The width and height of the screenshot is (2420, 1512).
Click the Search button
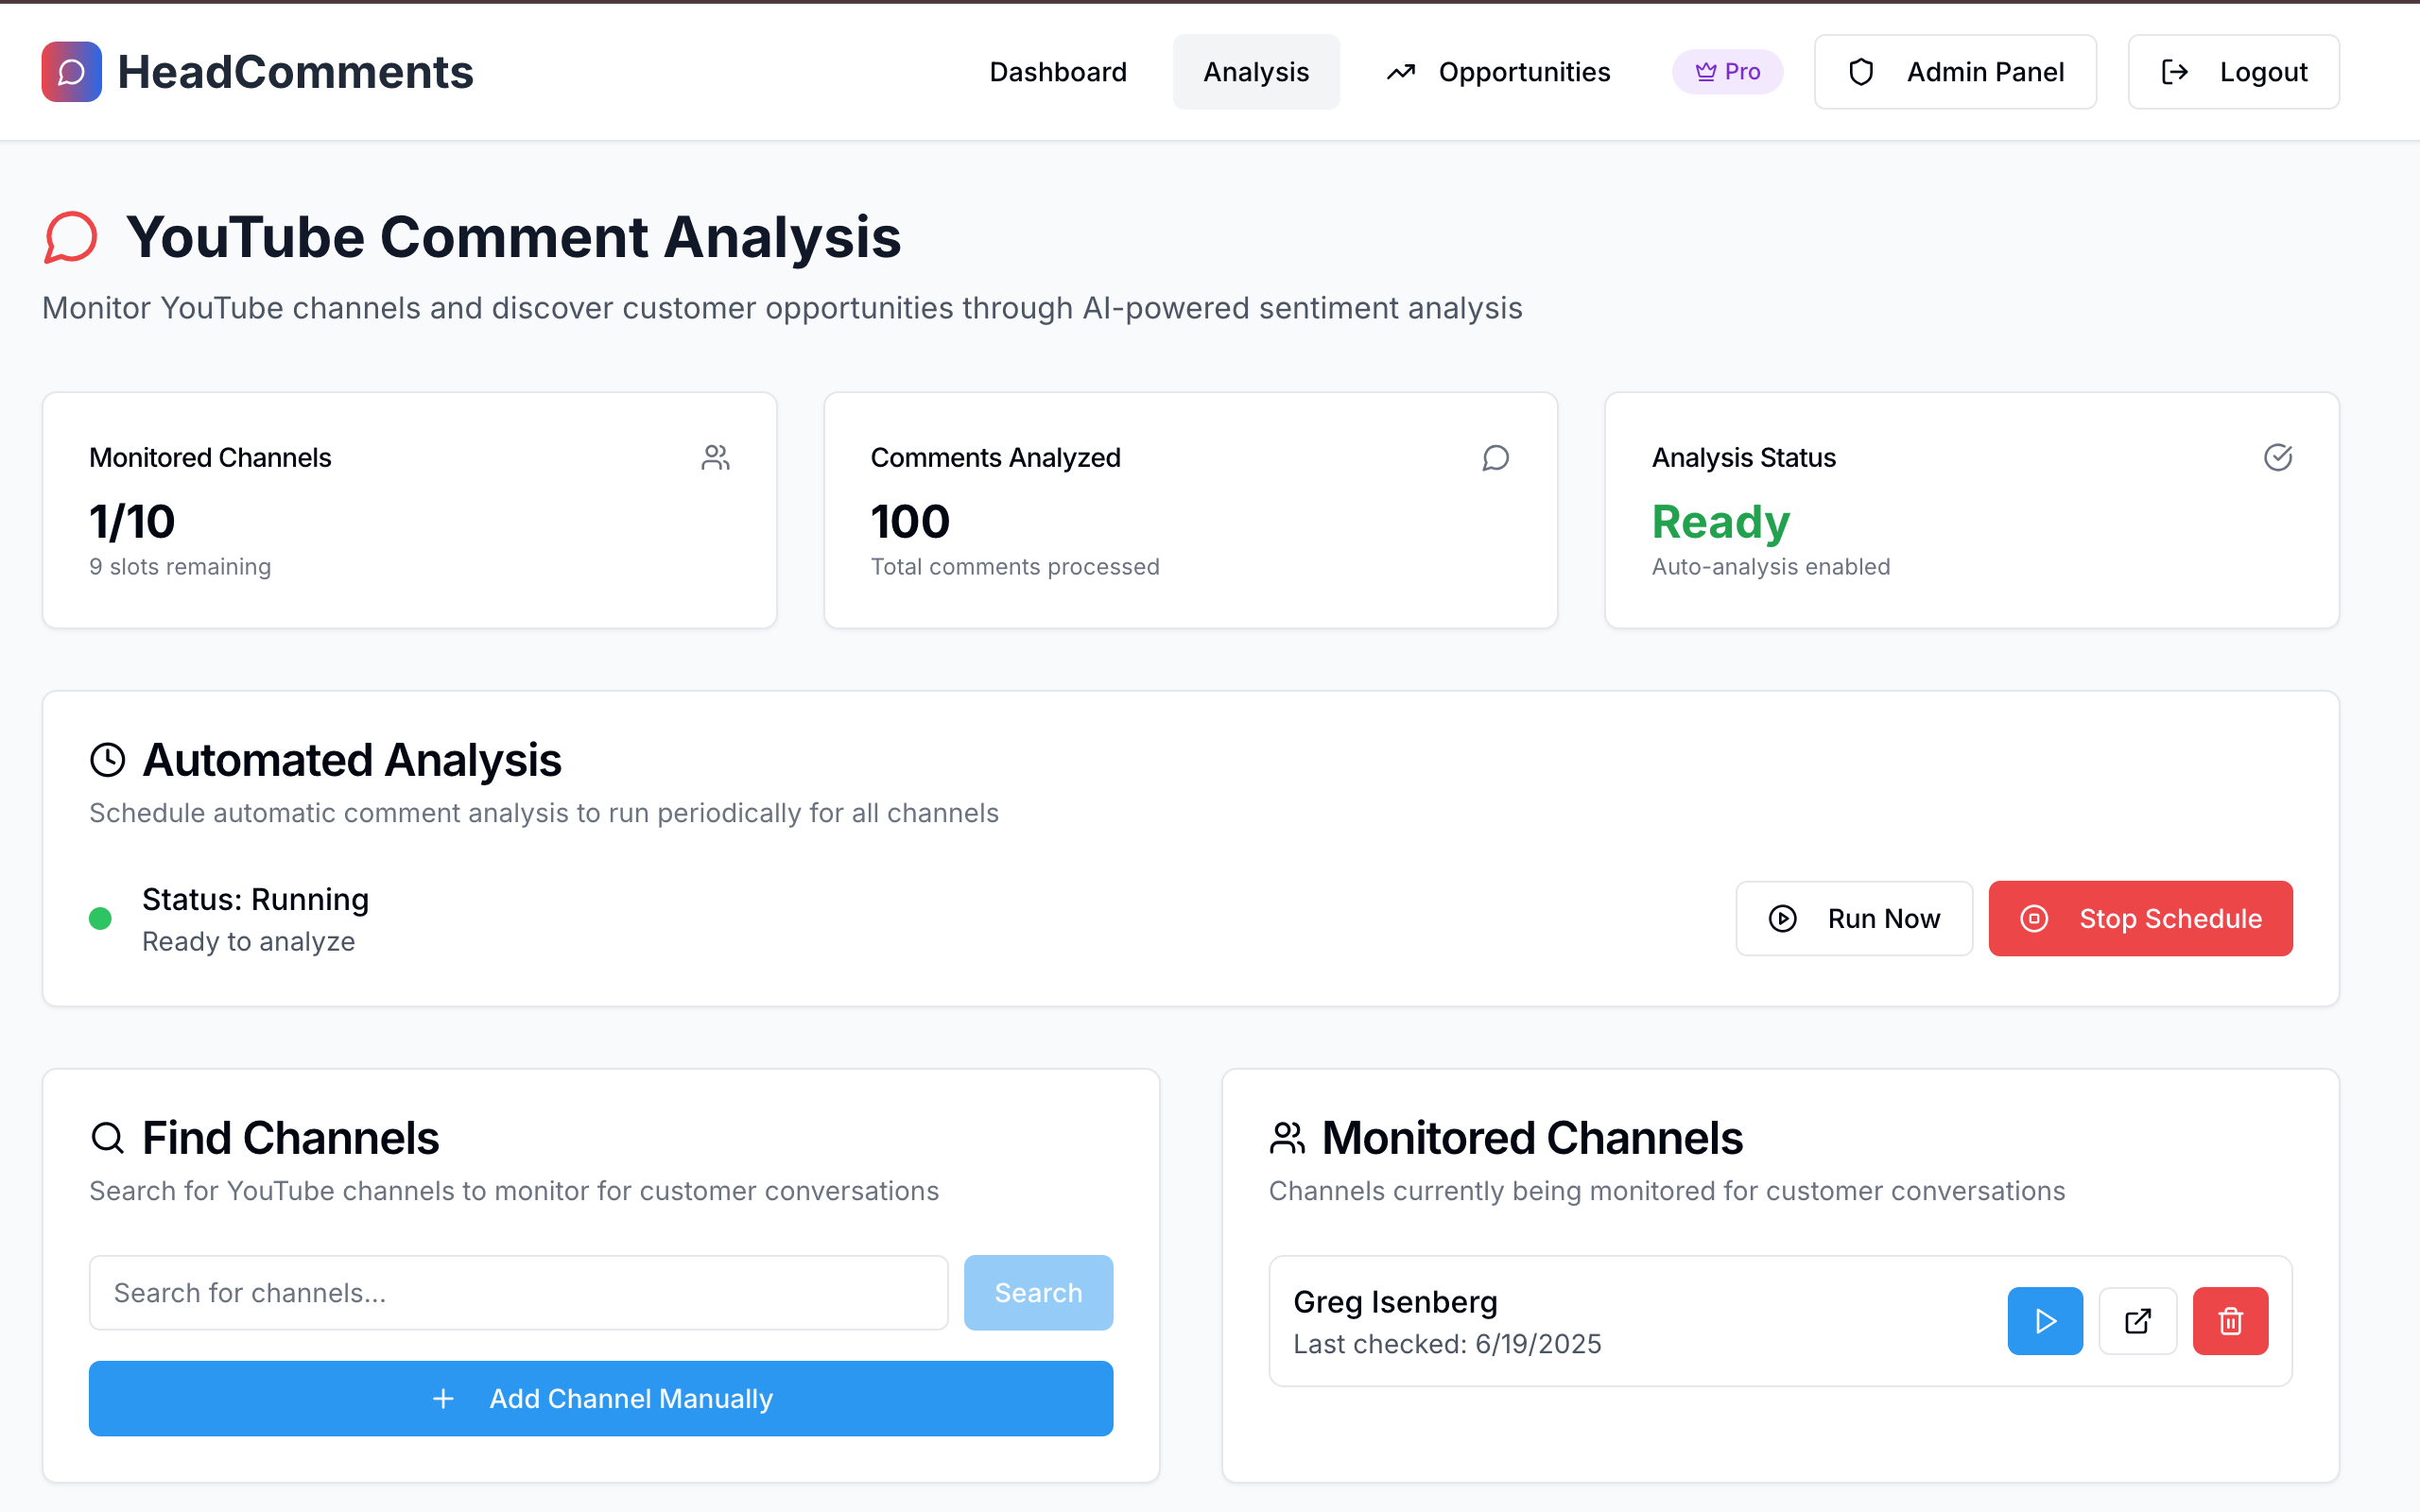[1038, 1293]
